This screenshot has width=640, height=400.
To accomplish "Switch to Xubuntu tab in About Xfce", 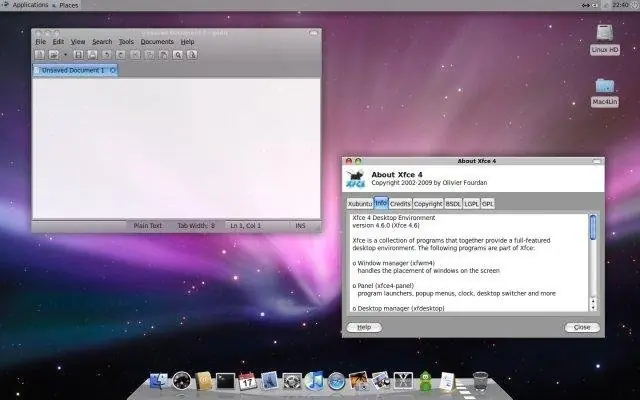I will pos(360,204).
